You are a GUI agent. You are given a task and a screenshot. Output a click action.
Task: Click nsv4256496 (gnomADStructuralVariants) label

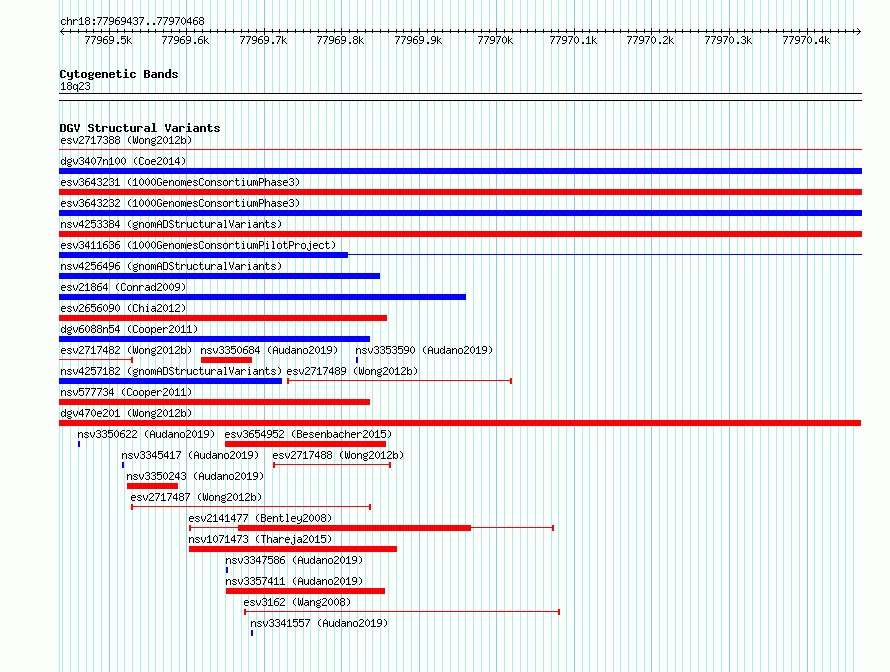pyautogui.click(x=171, y=266)
